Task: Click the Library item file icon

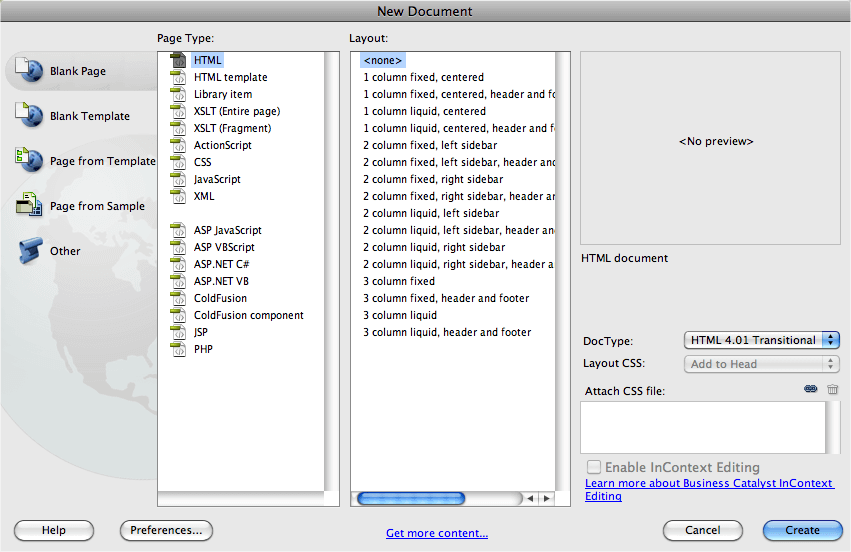Action: [x=179, y=94]
